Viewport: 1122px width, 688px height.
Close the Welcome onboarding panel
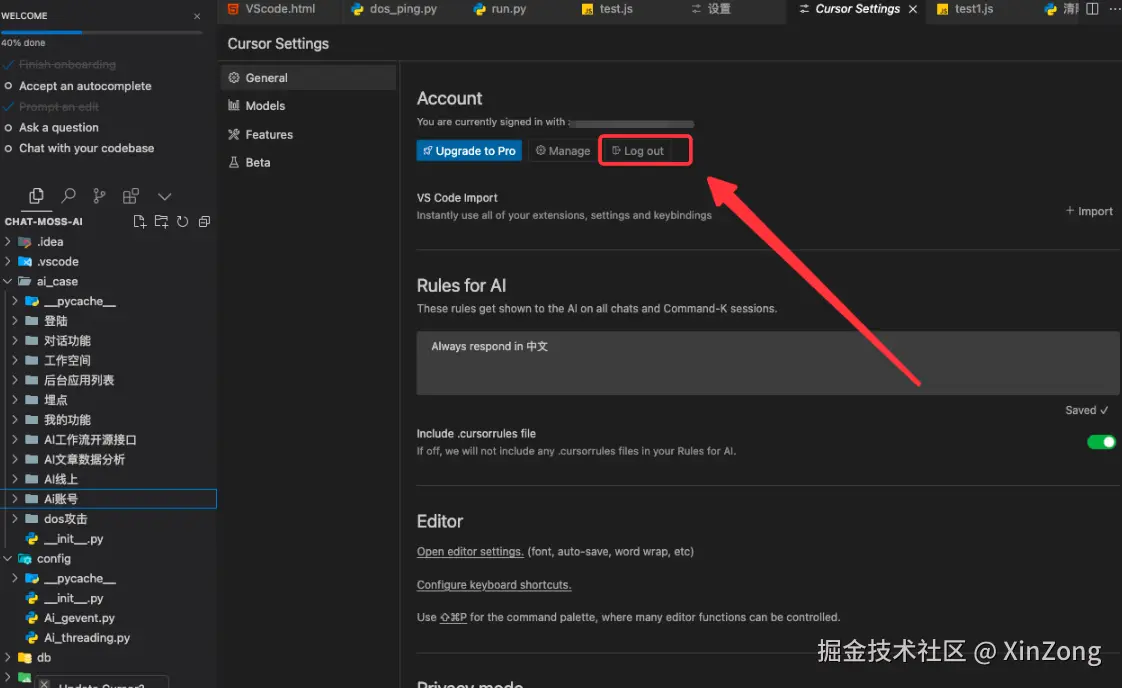[x=197, y=16]
